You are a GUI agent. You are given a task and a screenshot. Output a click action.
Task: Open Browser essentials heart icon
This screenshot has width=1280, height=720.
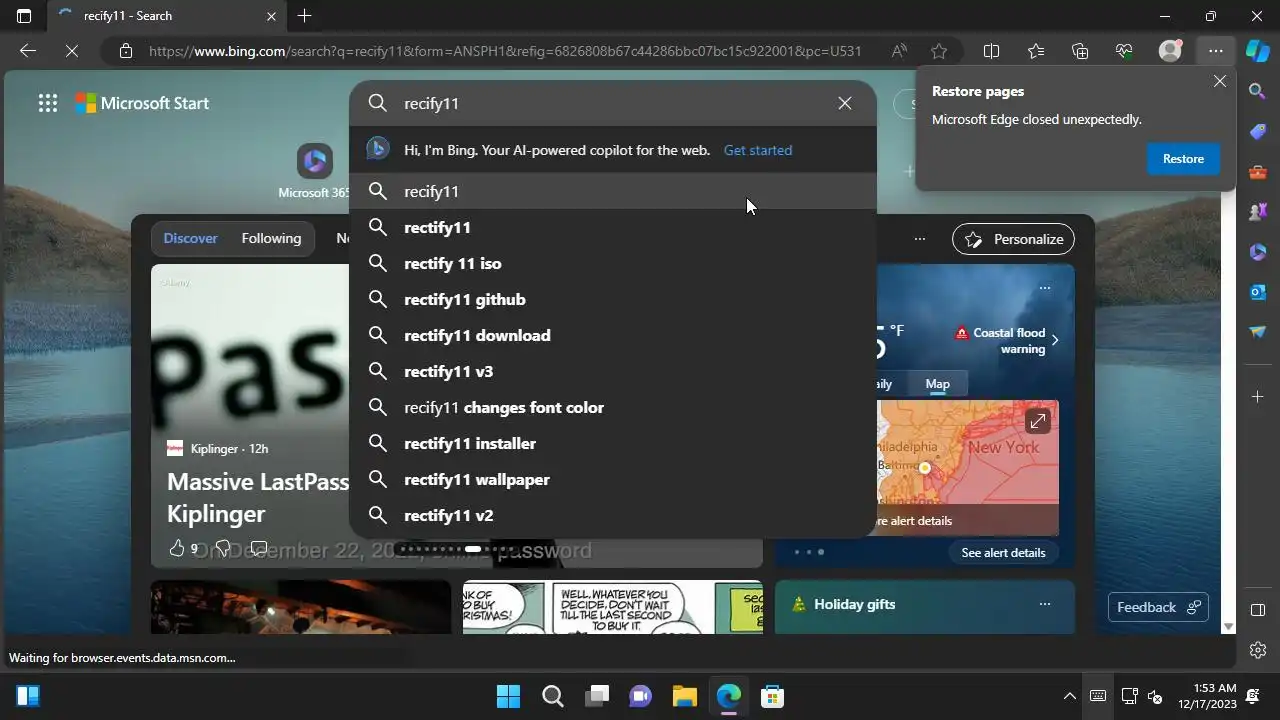(x=1124, y=51)
